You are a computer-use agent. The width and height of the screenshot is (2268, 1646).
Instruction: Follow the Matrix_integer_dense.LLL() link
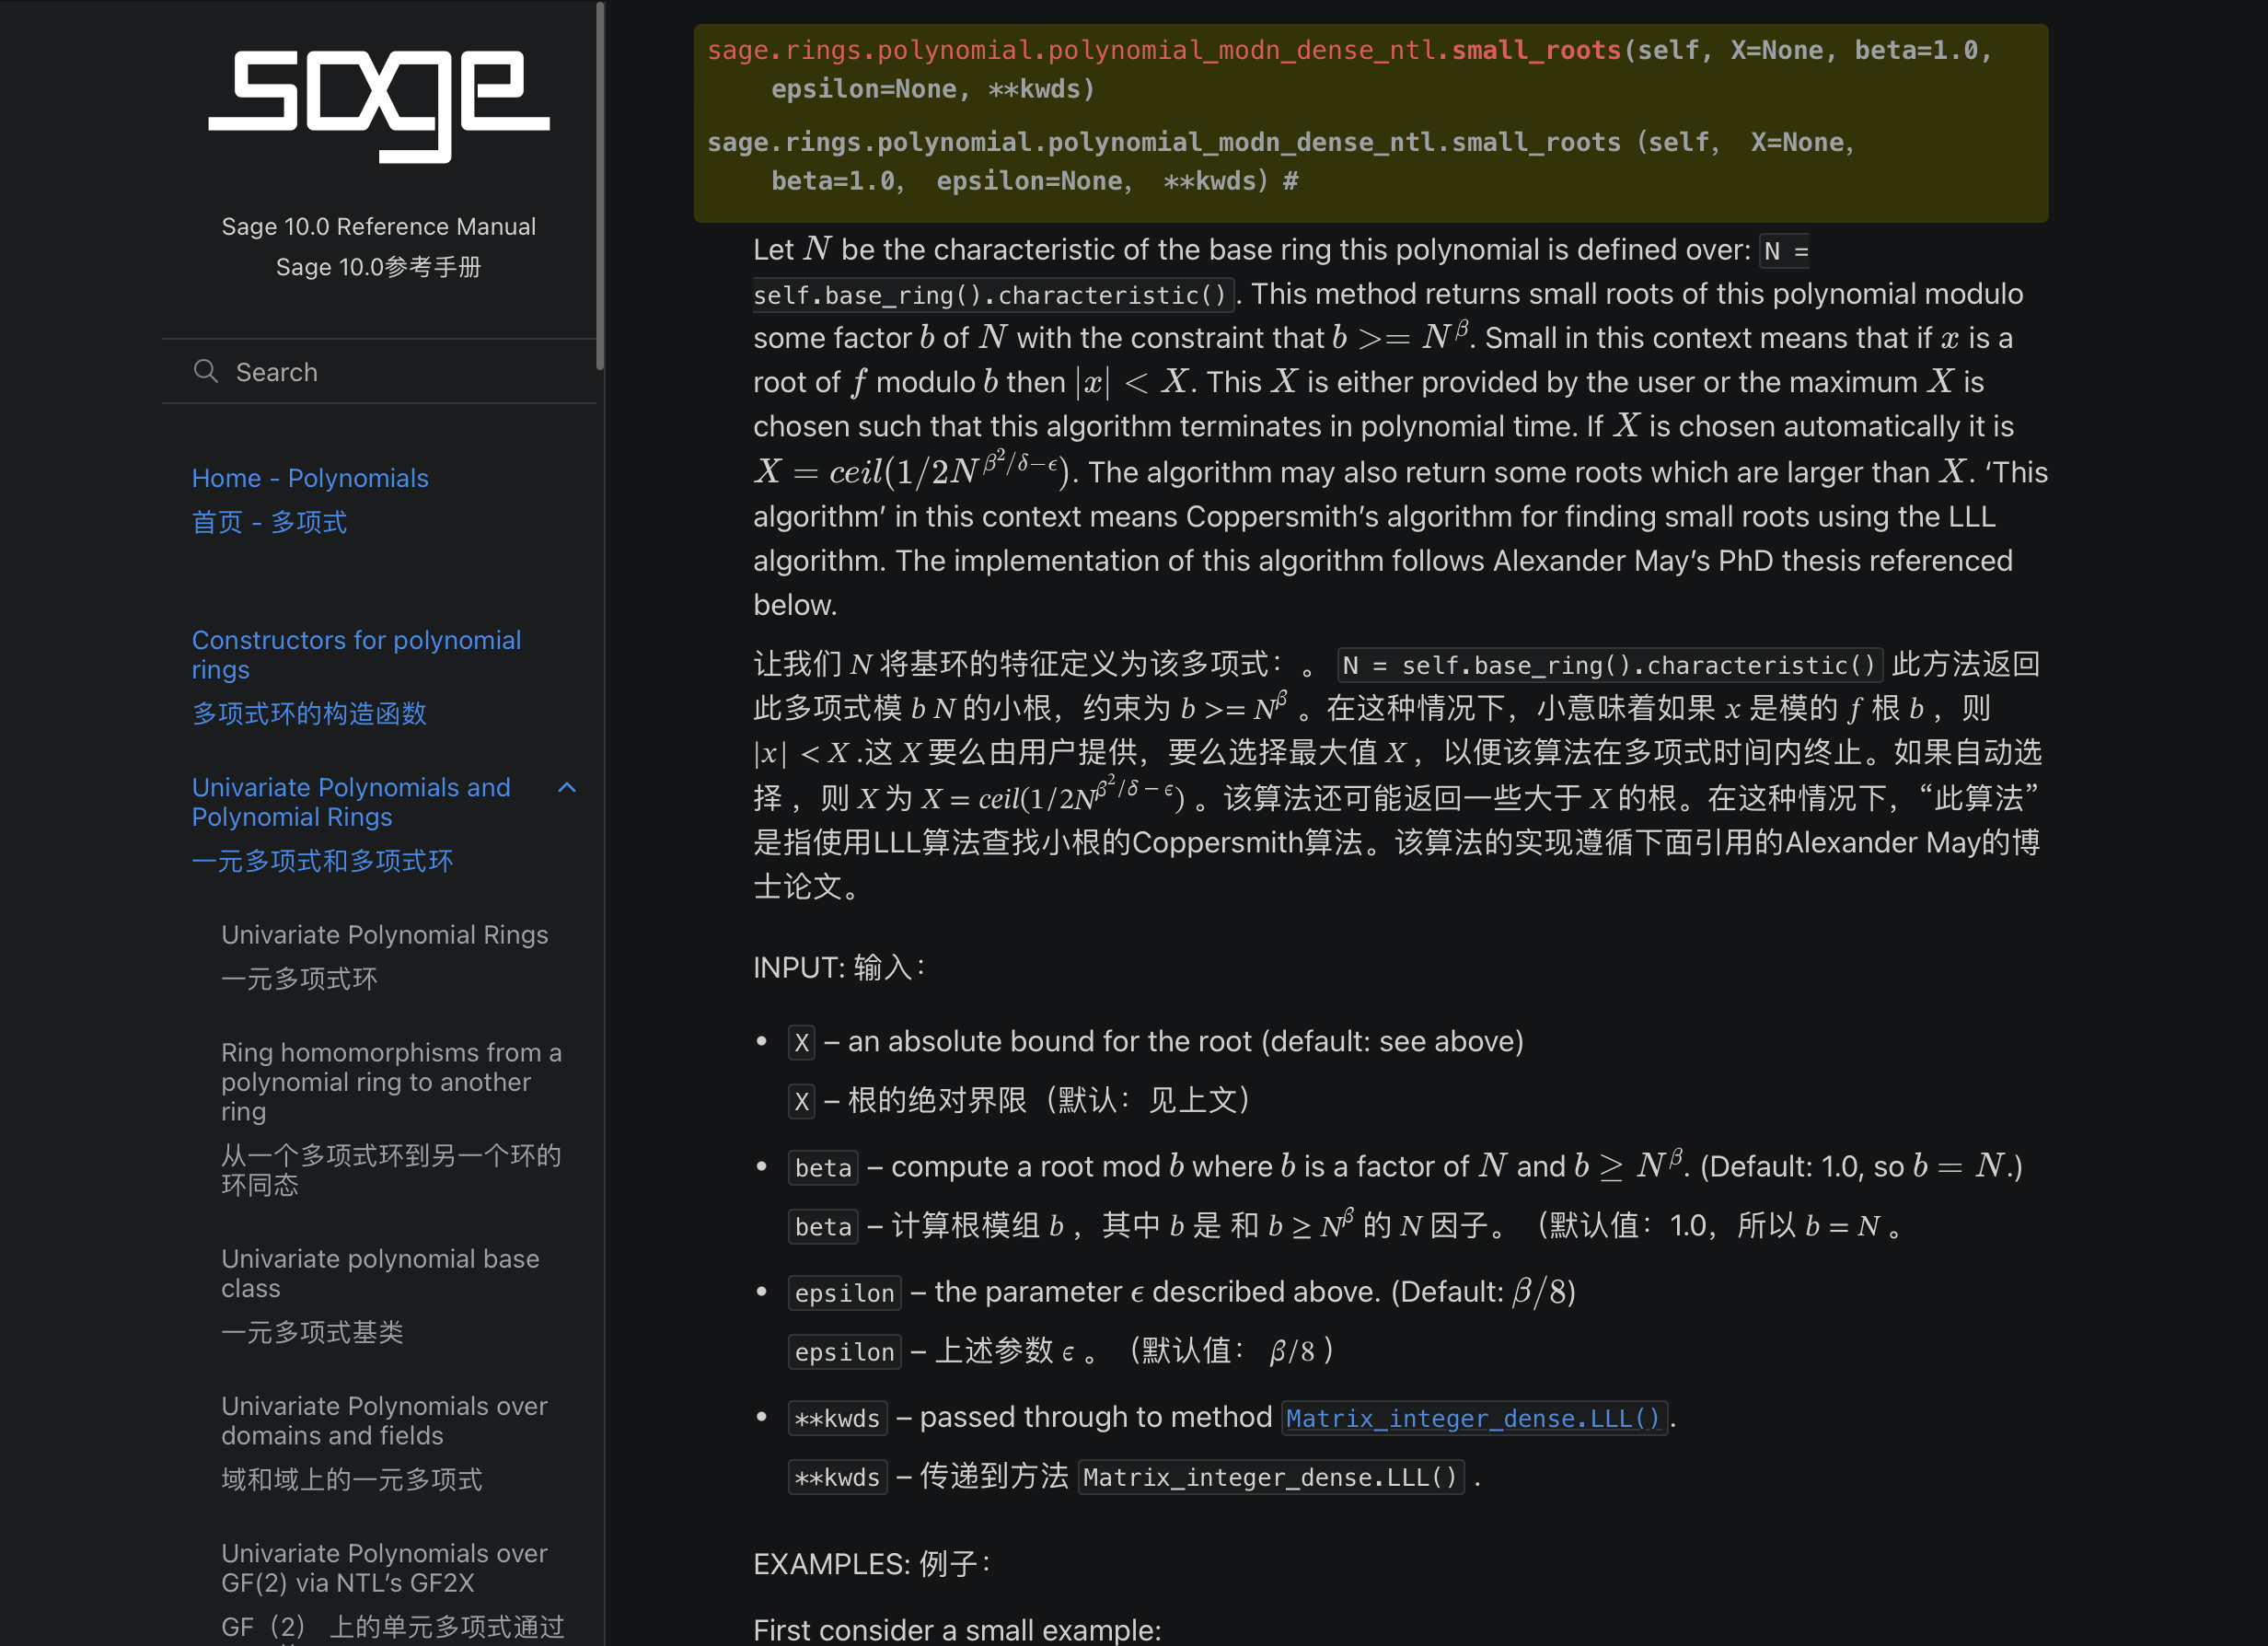pyautogui.click(x=1473, y=1418)
